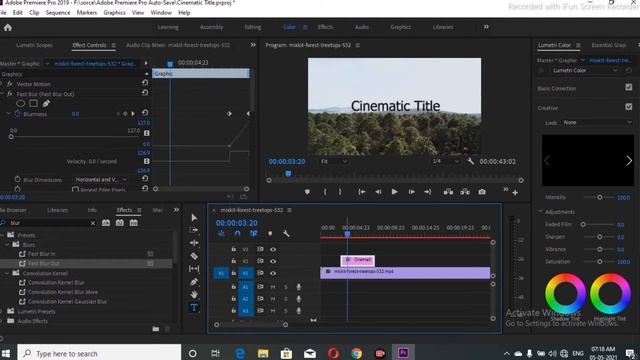
Task: Open the button editor plus icon
Action: [515, 193]
